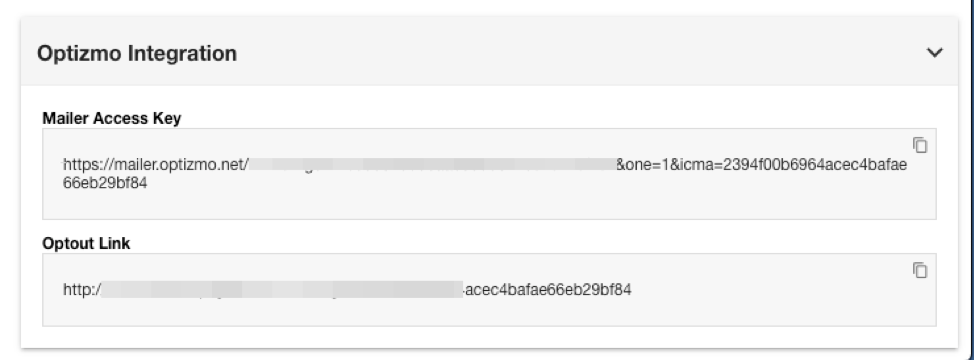The width and height of the screenshot is (974, 360).
Task: Click the &one=1&icma= parameter text
Action: (x=667, y=165)
